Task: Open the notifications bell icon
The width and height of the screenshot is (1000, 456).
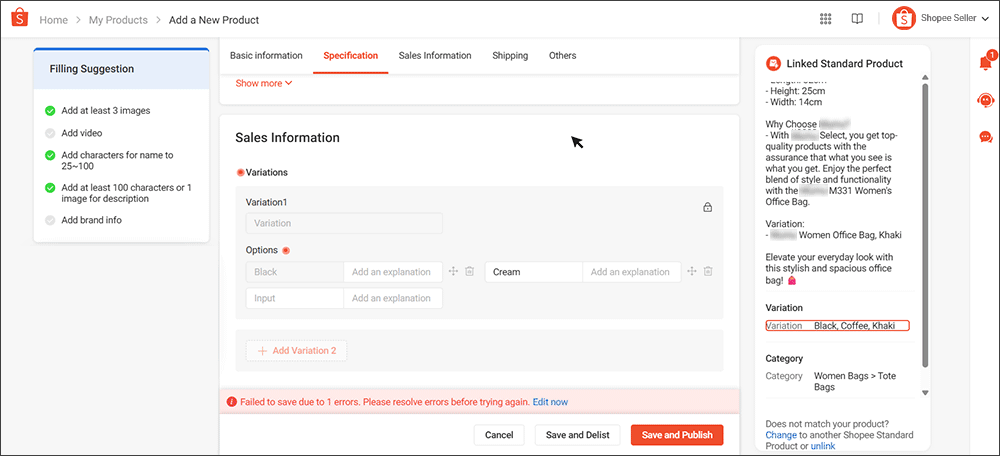Action: 985,63
